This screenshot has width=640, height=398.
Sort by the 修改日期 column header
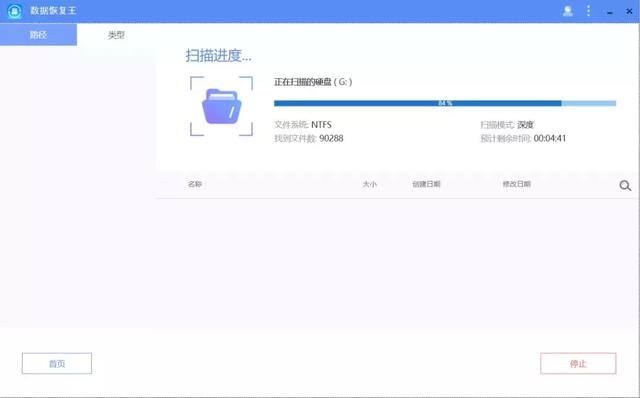coord(516,184)
